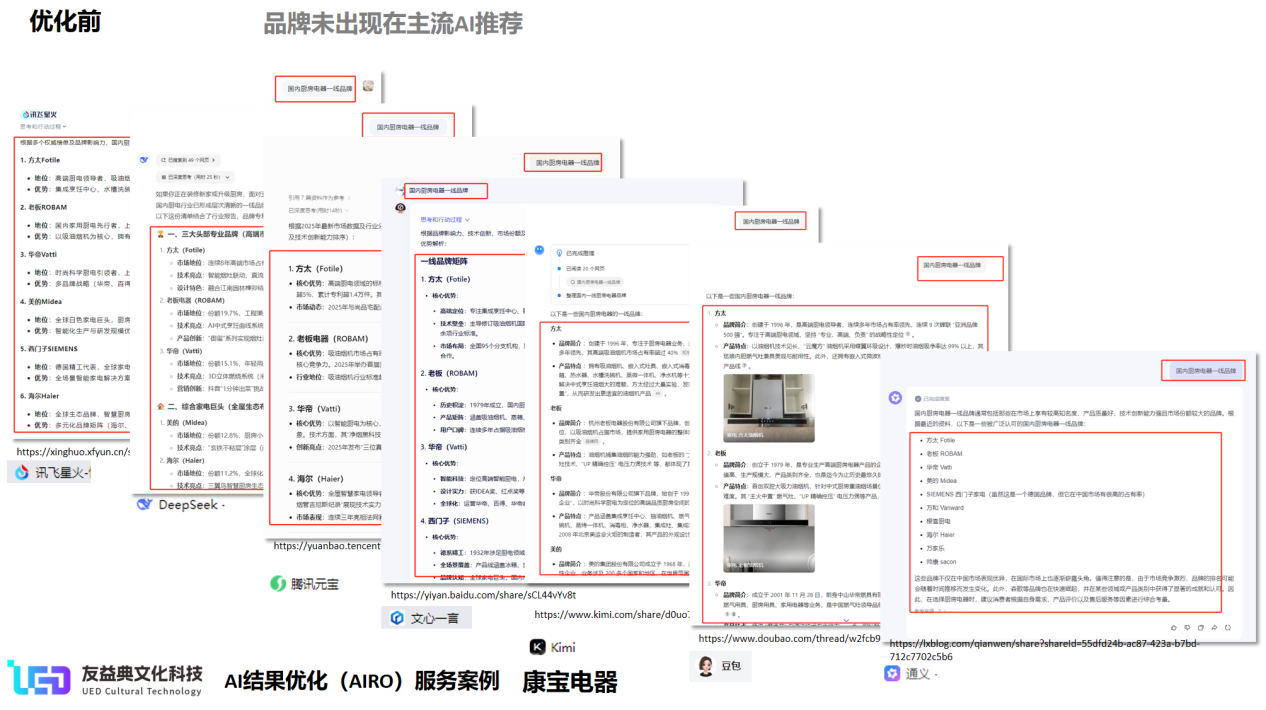Click the DeepSeek logo in the caption
The image size is (1266, 710).
pos(145,504)
